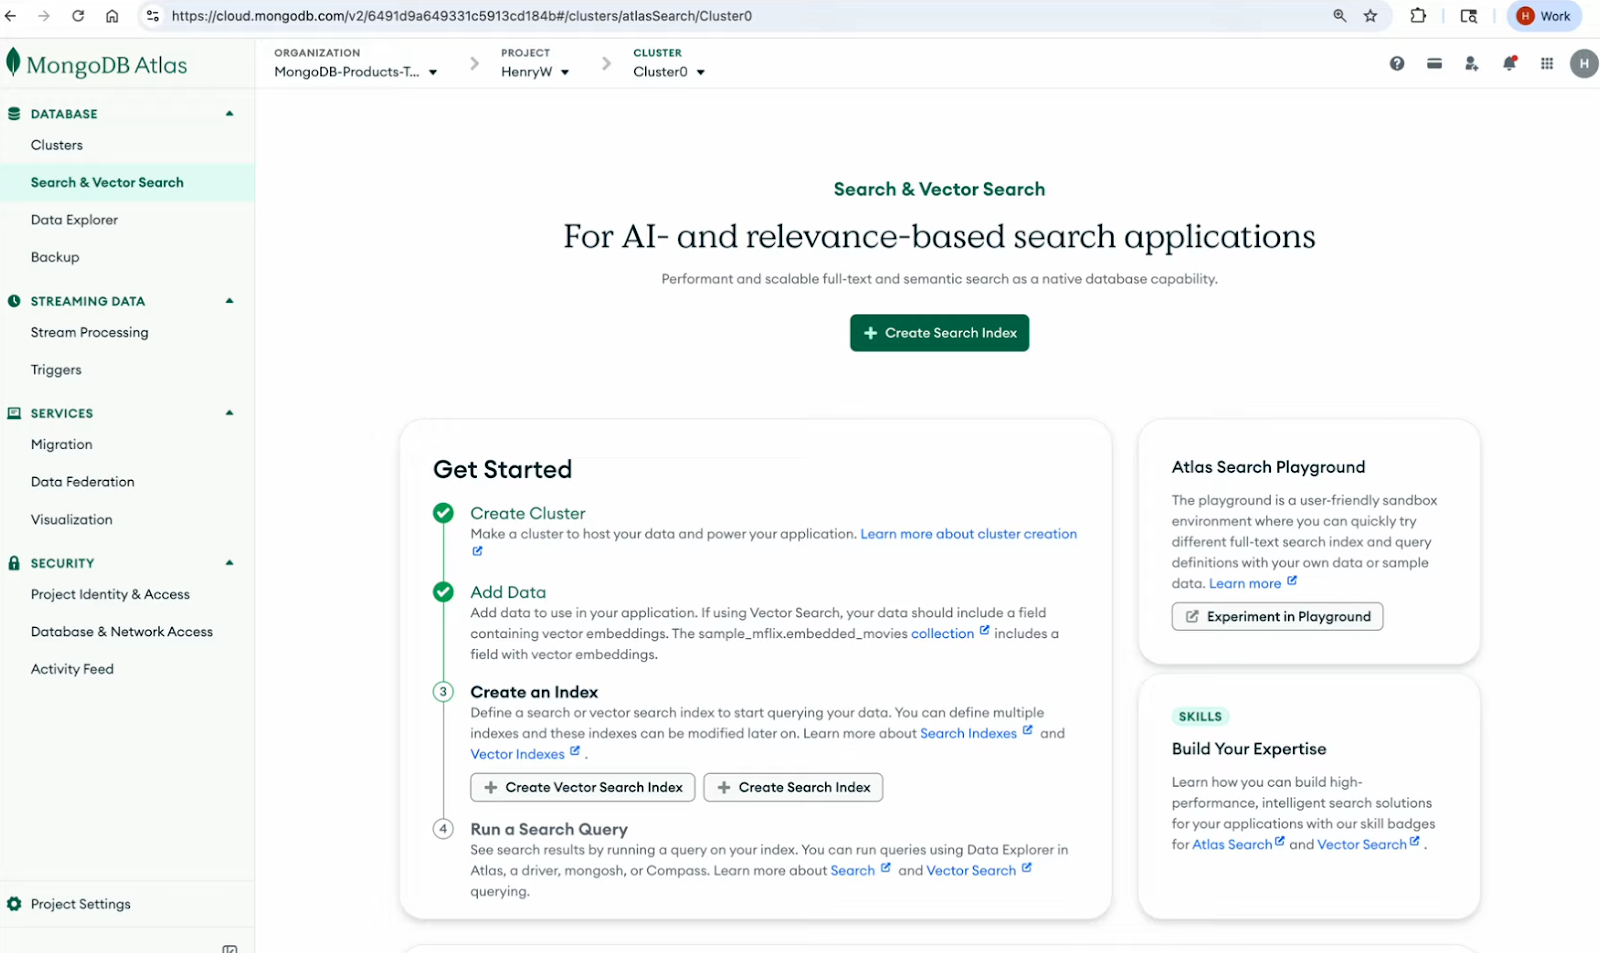Open Data Federation in sidebar

click(x=83, y=482)
